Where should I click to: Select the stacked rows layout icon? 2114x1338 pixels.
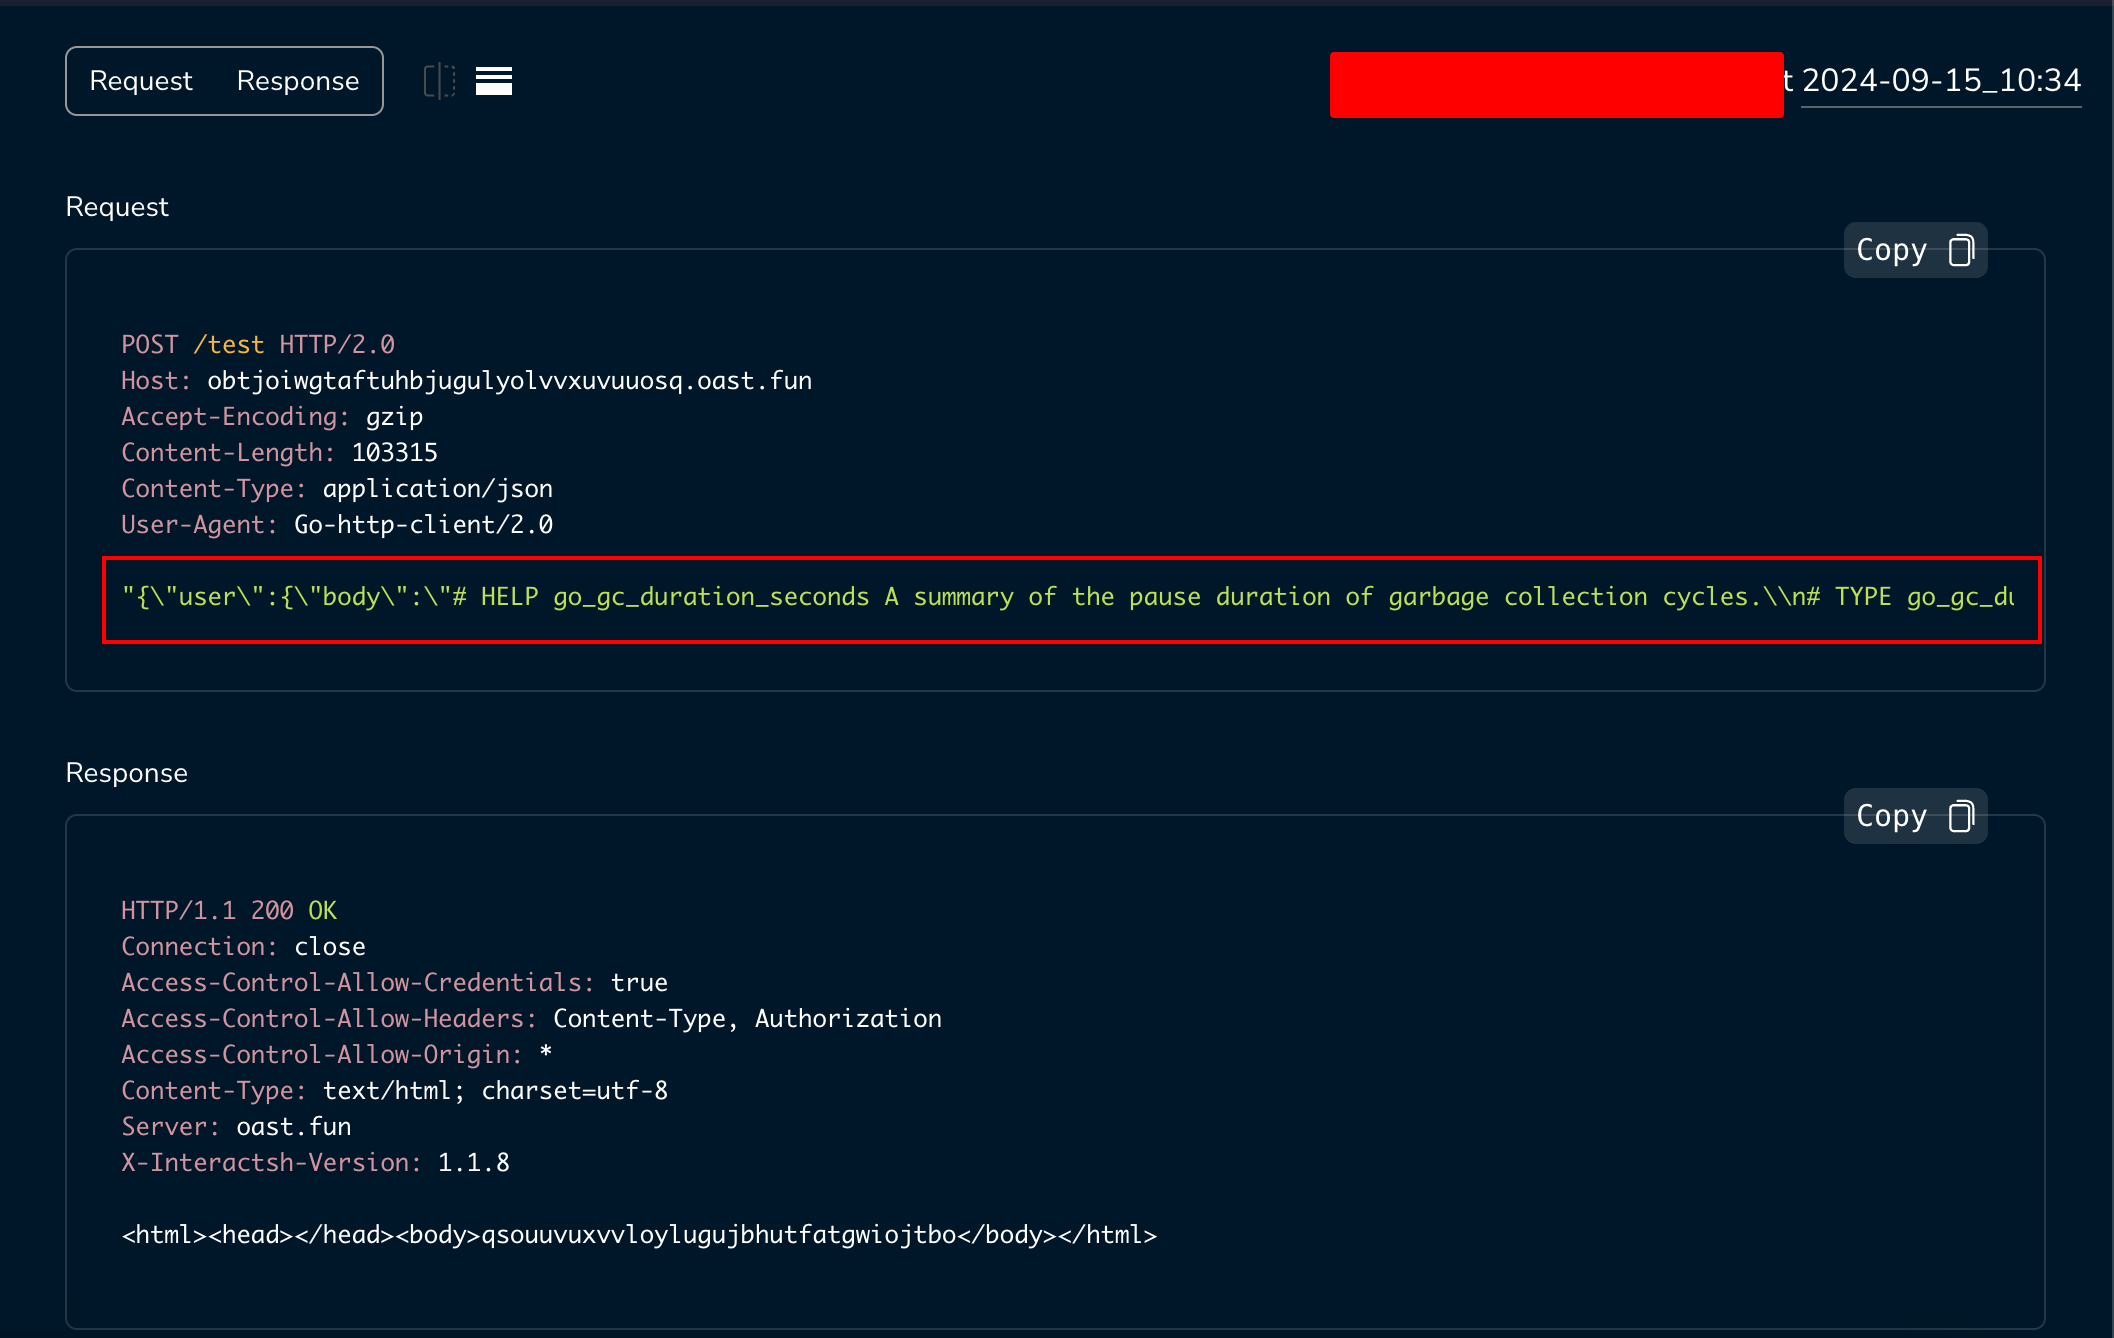point(493,81)
